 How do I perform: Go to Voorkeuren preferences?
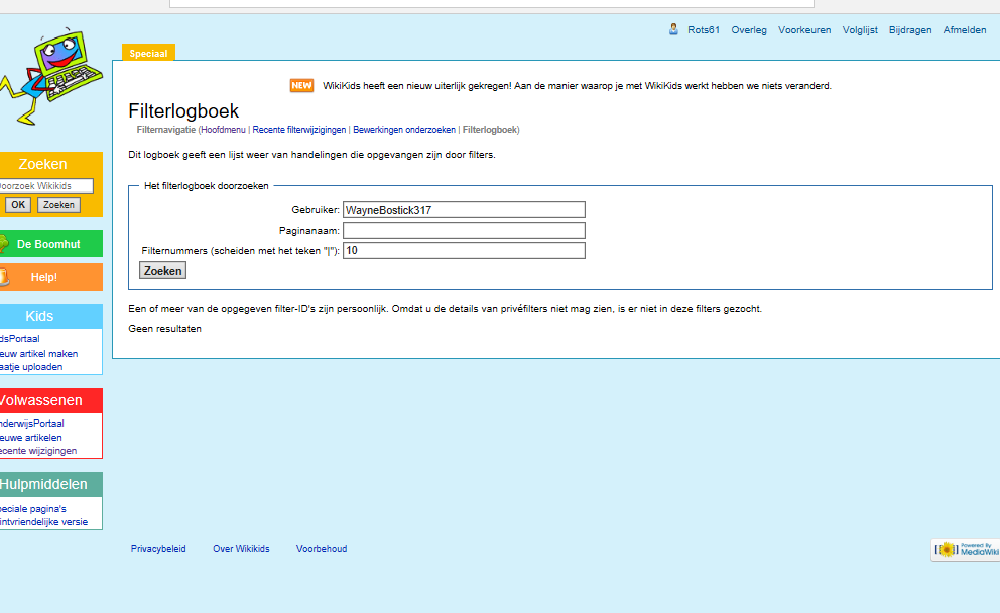(804, 30)
